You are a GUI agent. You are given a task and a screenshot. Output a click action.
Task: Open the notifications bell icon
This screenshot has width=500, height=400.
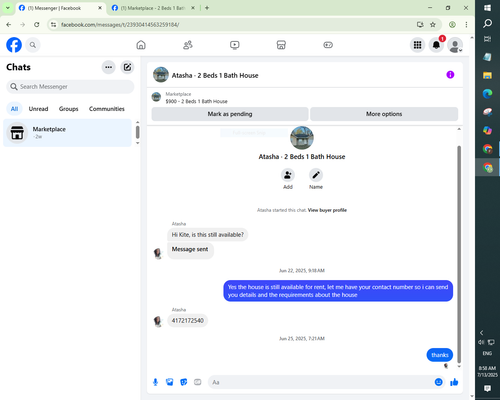pyautogui.click(x=436, y=45)
